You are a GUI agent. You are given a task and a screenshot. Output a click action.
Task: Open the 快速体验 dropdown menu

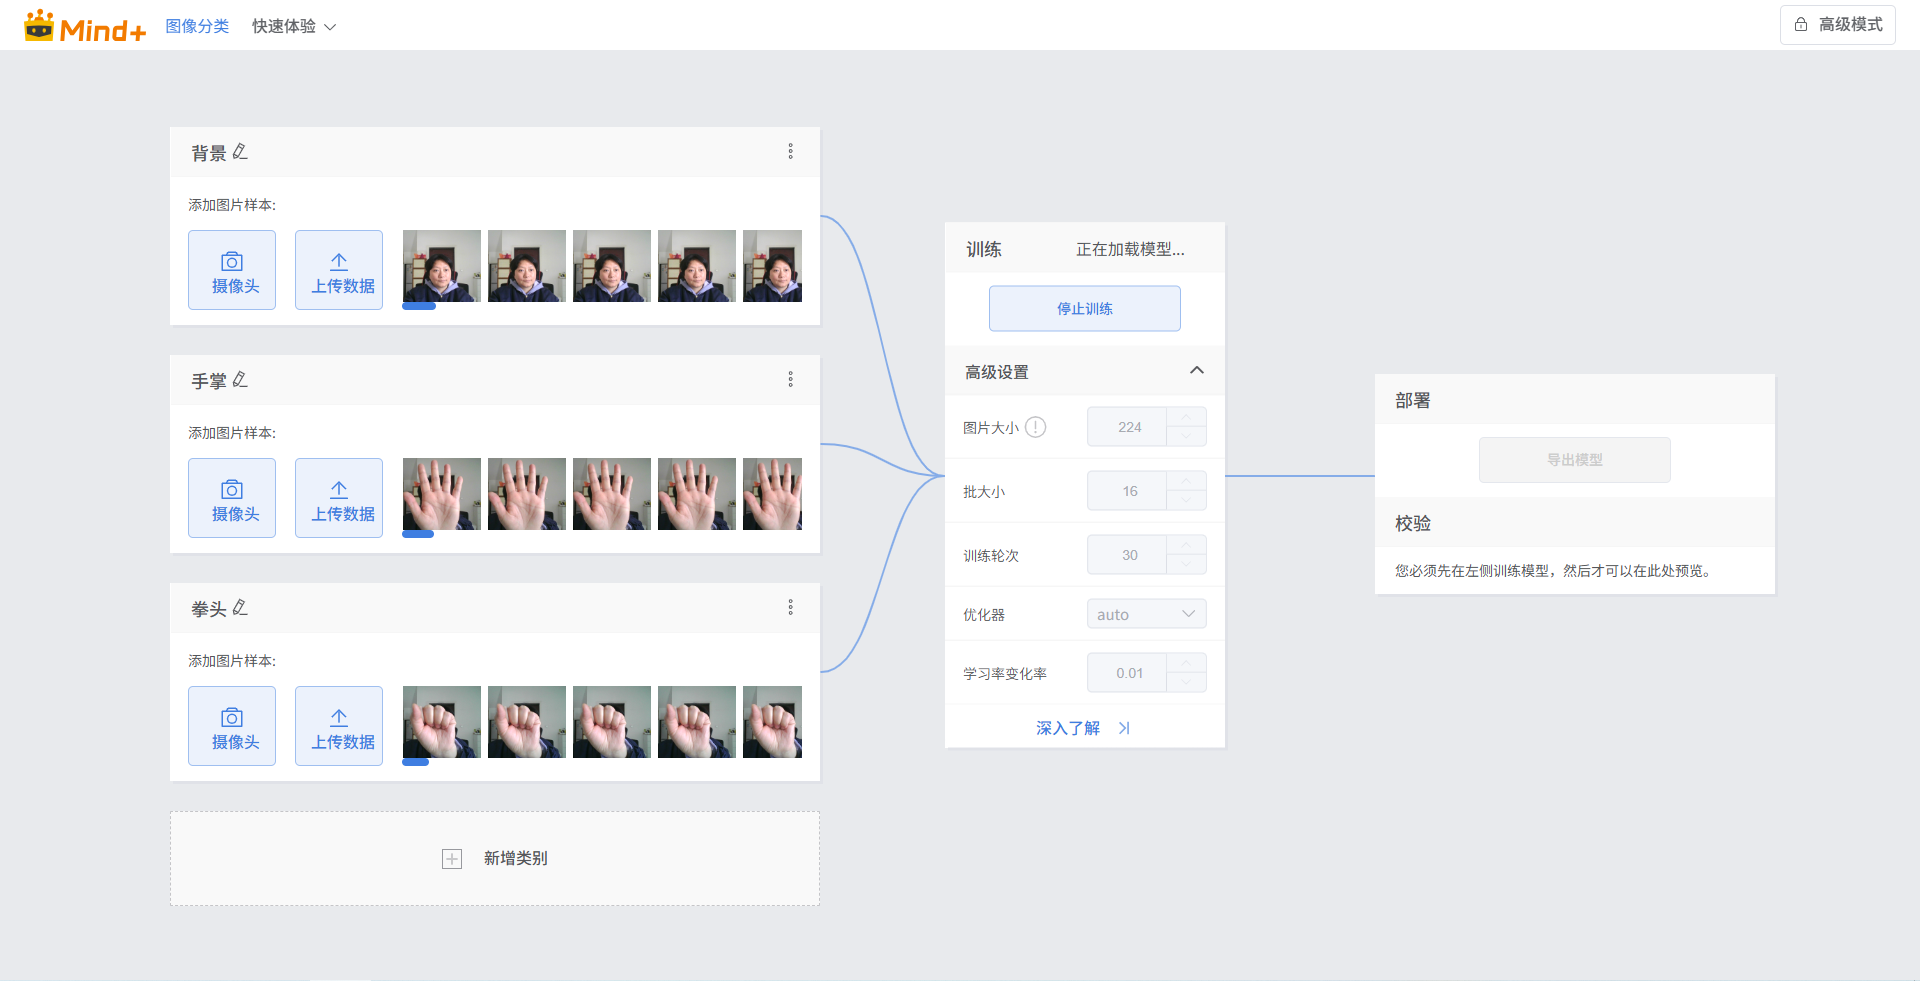pyautogui.click(x=293, y=27)
